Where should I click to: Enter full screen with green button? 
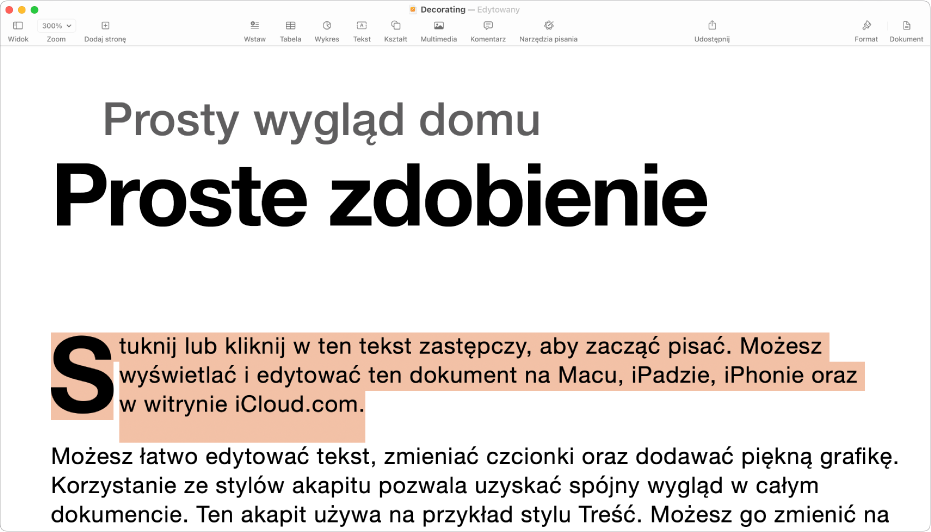click(x=34, y=10)
